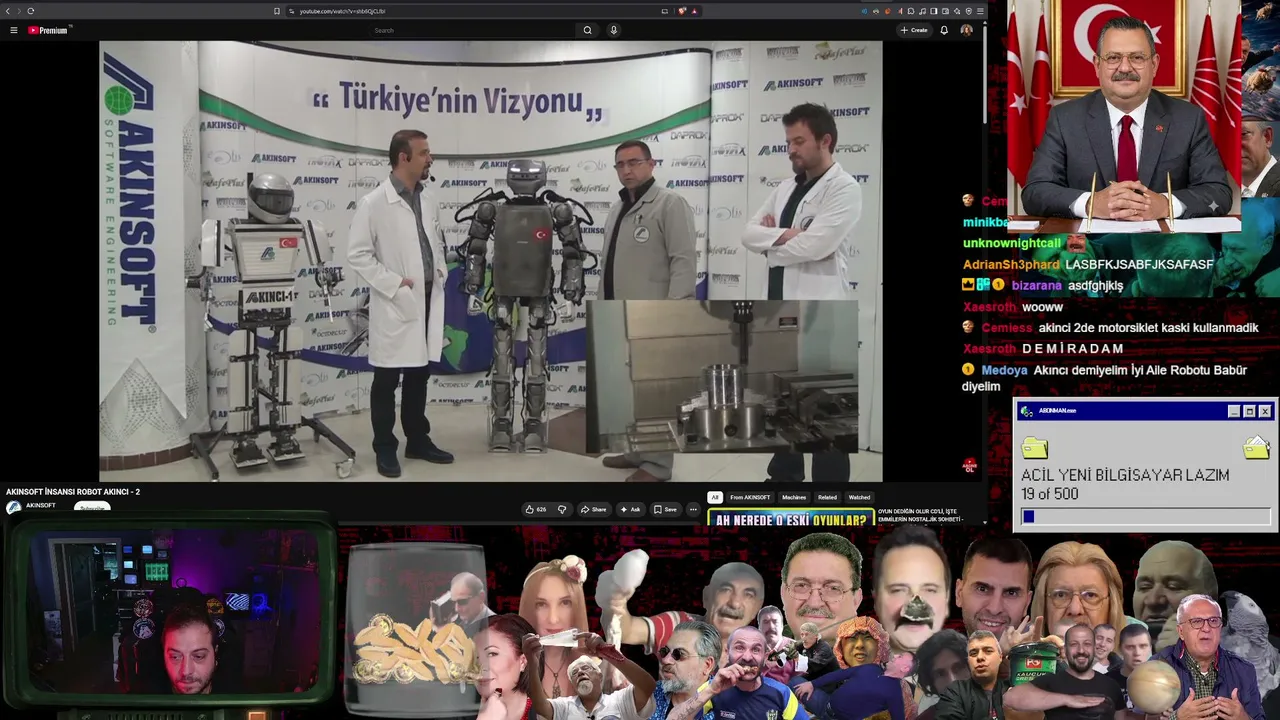Reload the YouTube page
The image size is (1280, 720).
tap(30, 11)
